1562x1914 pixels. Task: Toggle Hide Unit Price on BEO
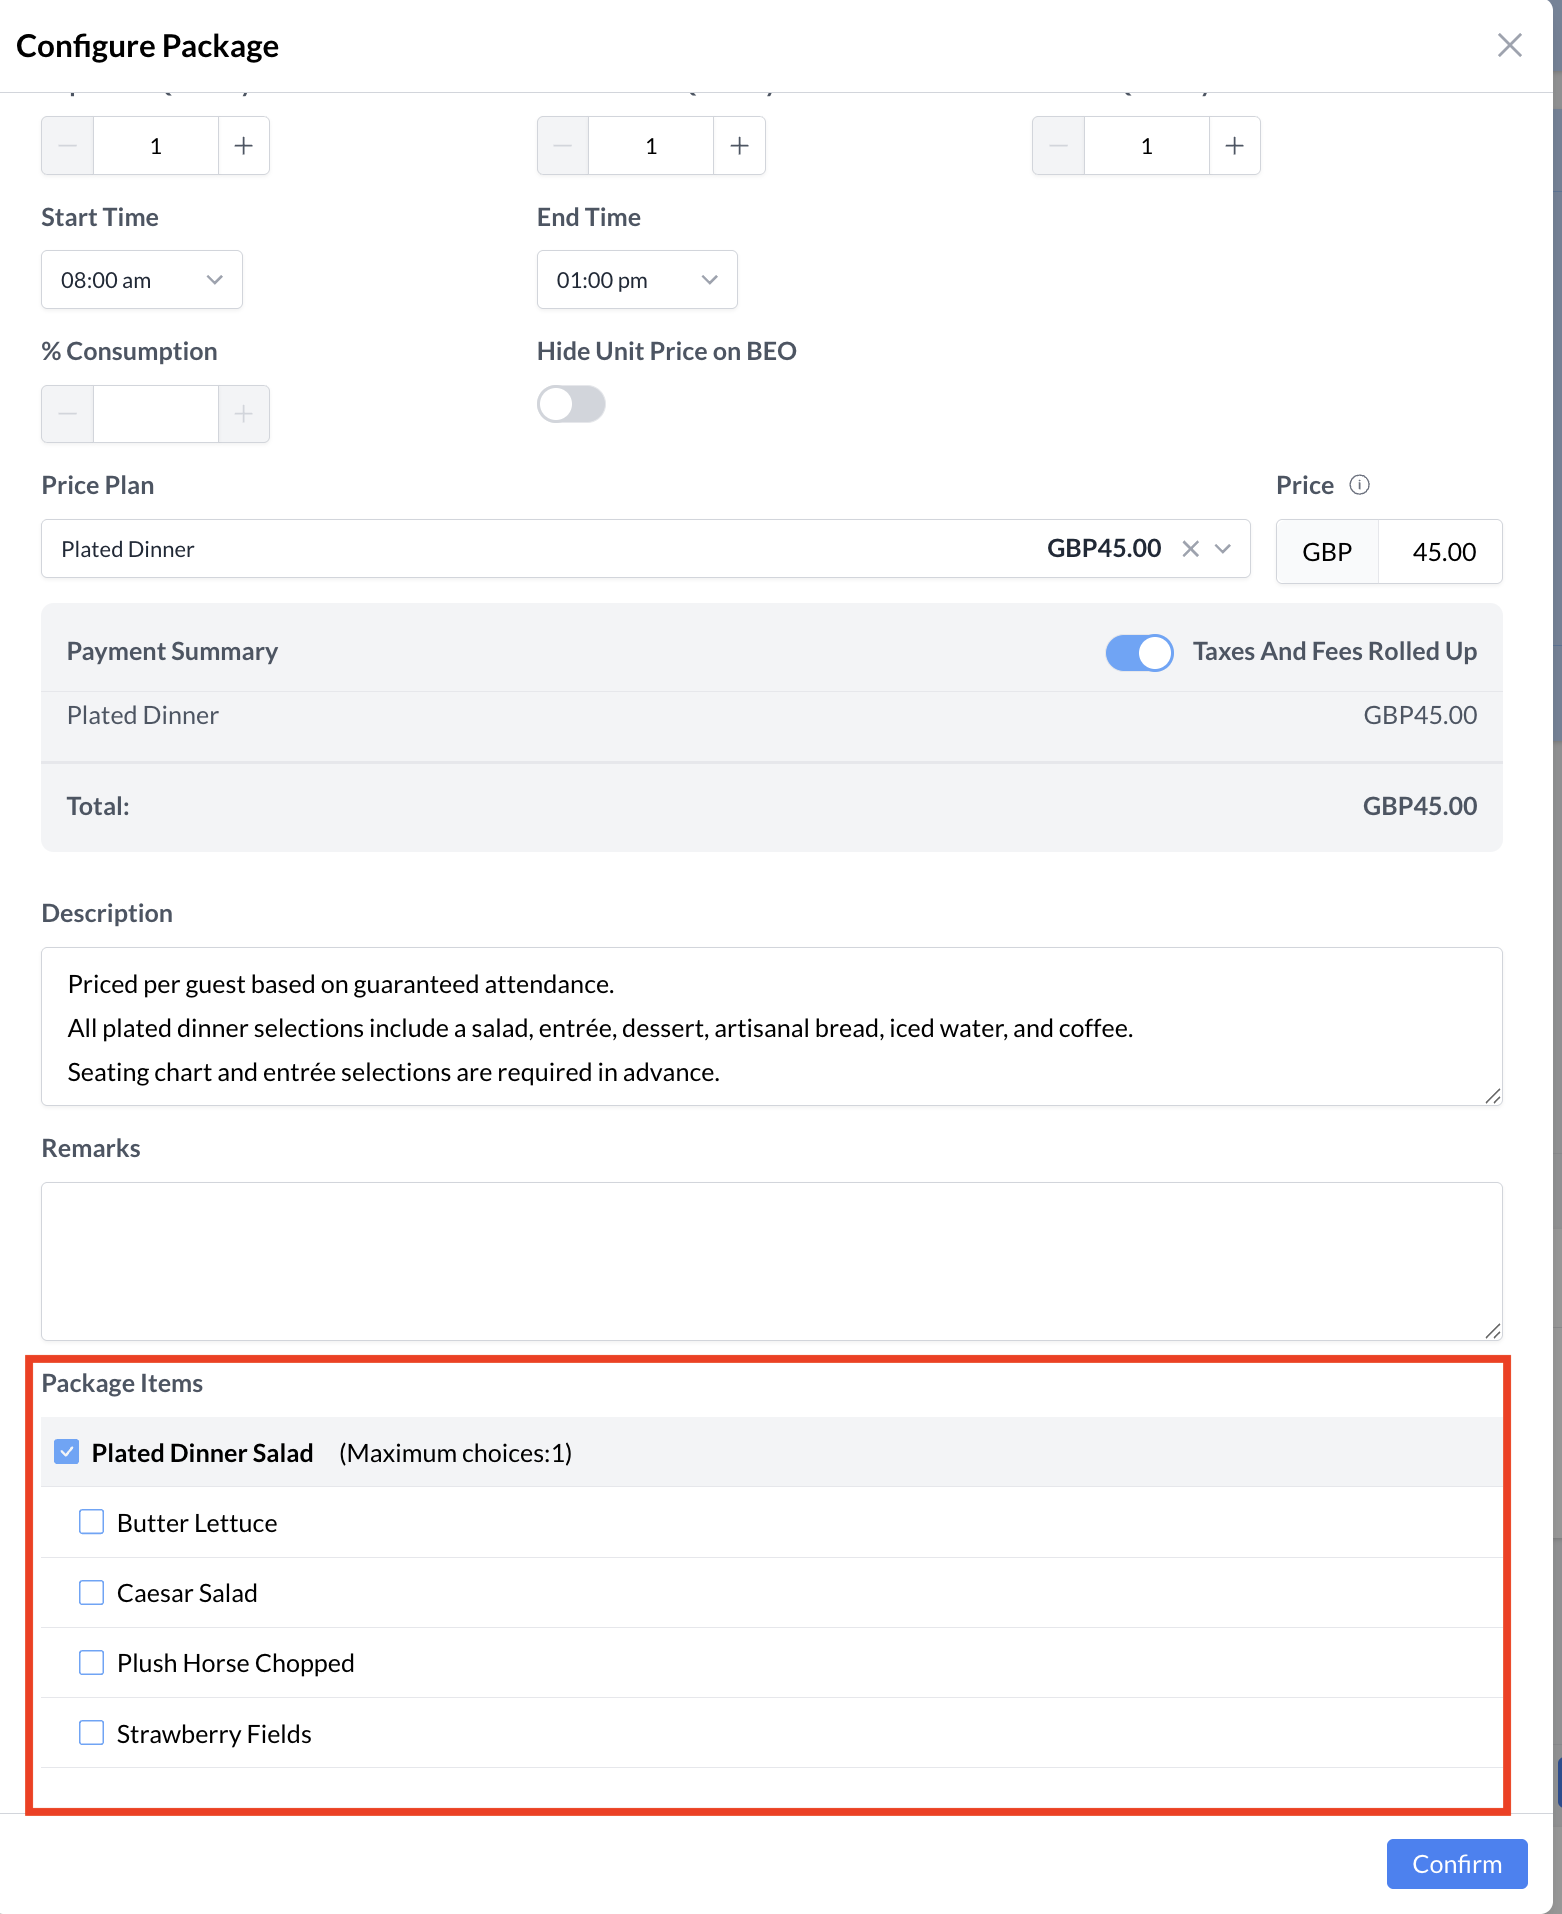click(x=571, y=405)
